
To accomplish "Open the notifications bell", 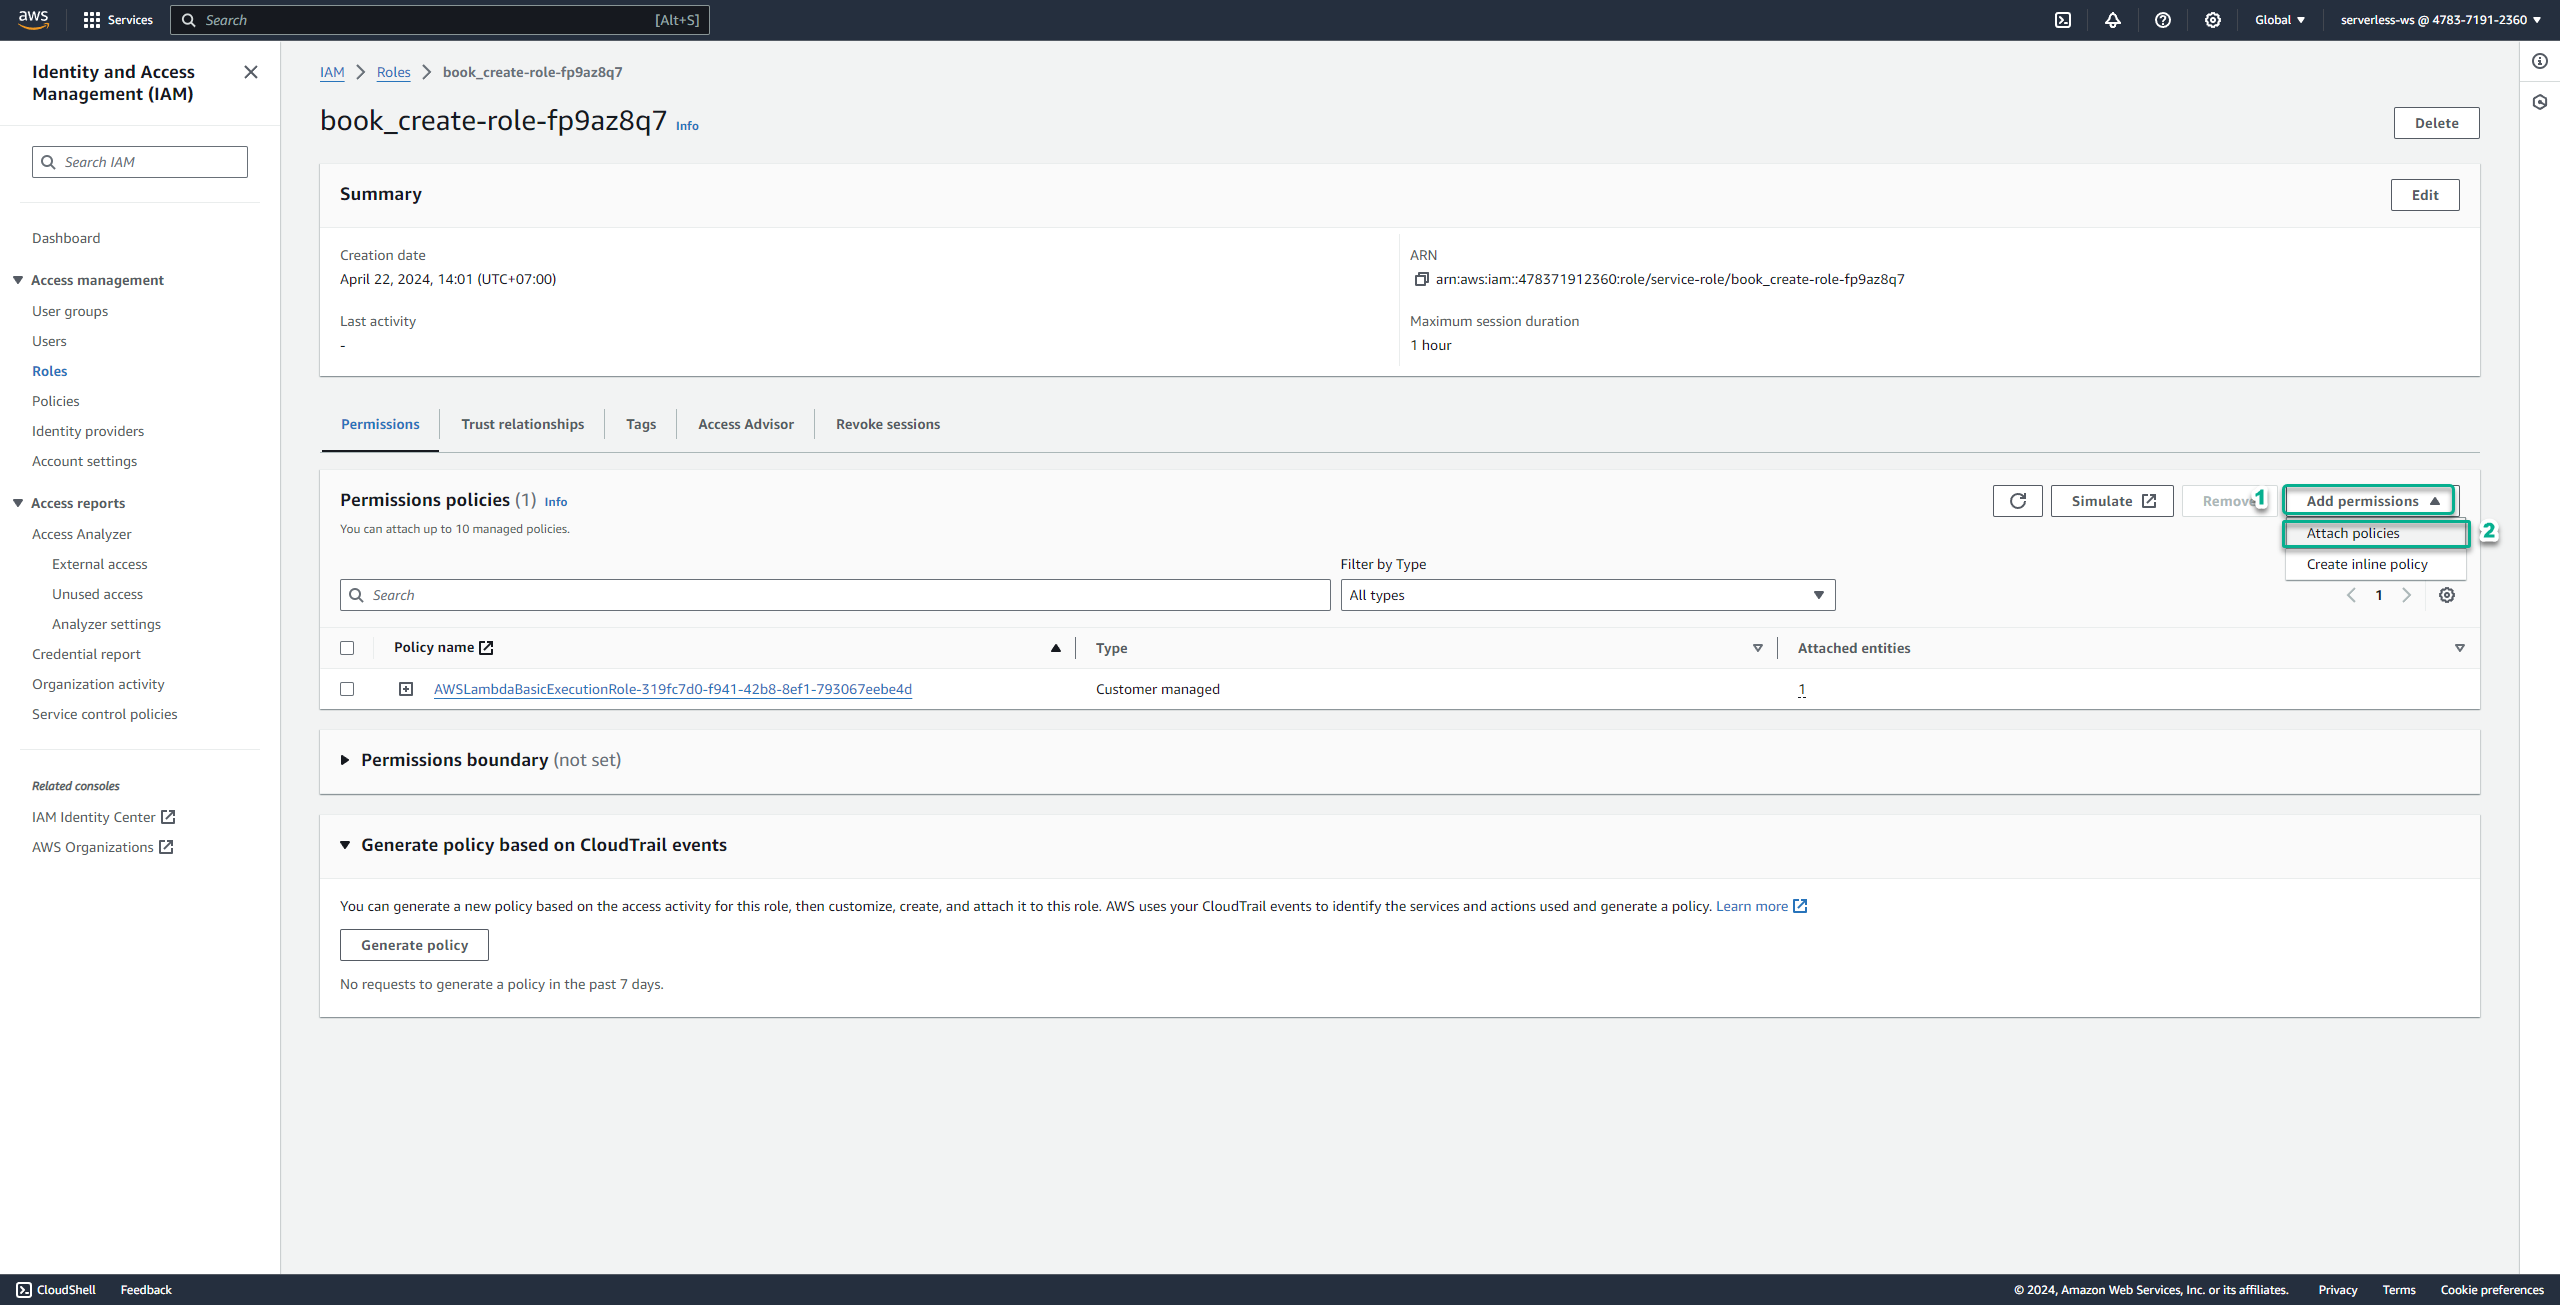I will [x=2113, y=20].
